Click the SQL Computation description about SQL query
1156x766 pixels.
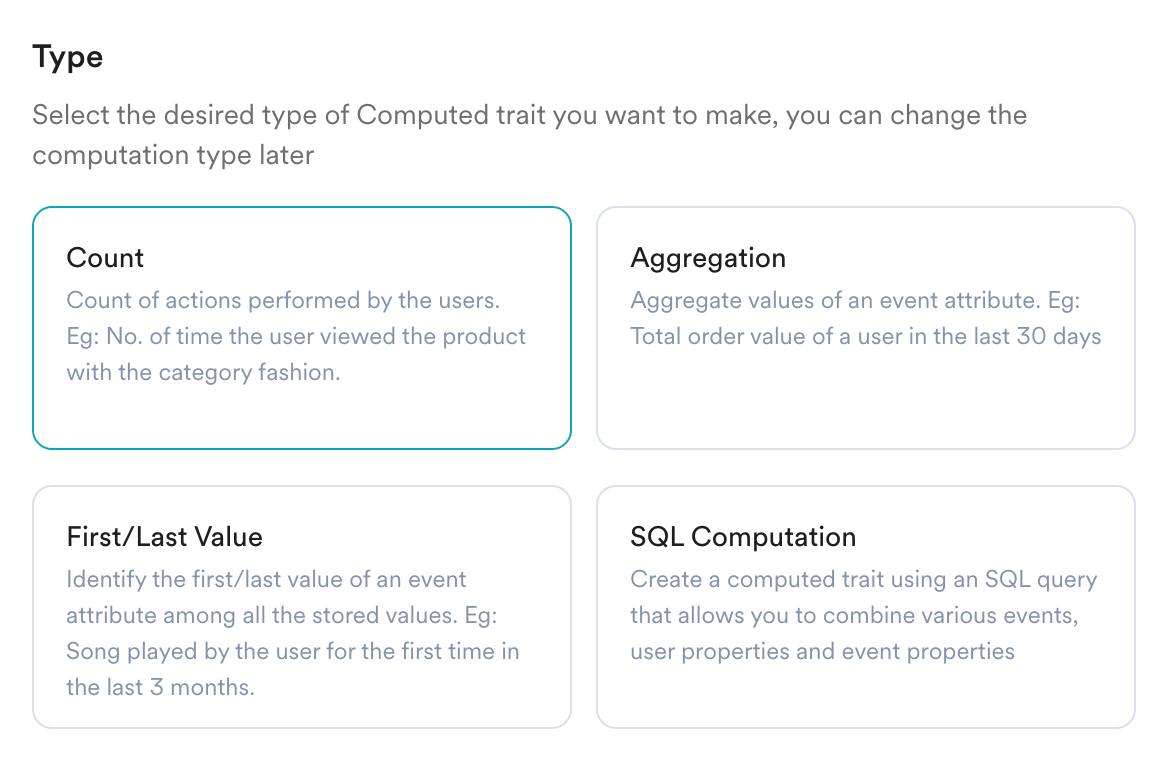coord(863,615)
